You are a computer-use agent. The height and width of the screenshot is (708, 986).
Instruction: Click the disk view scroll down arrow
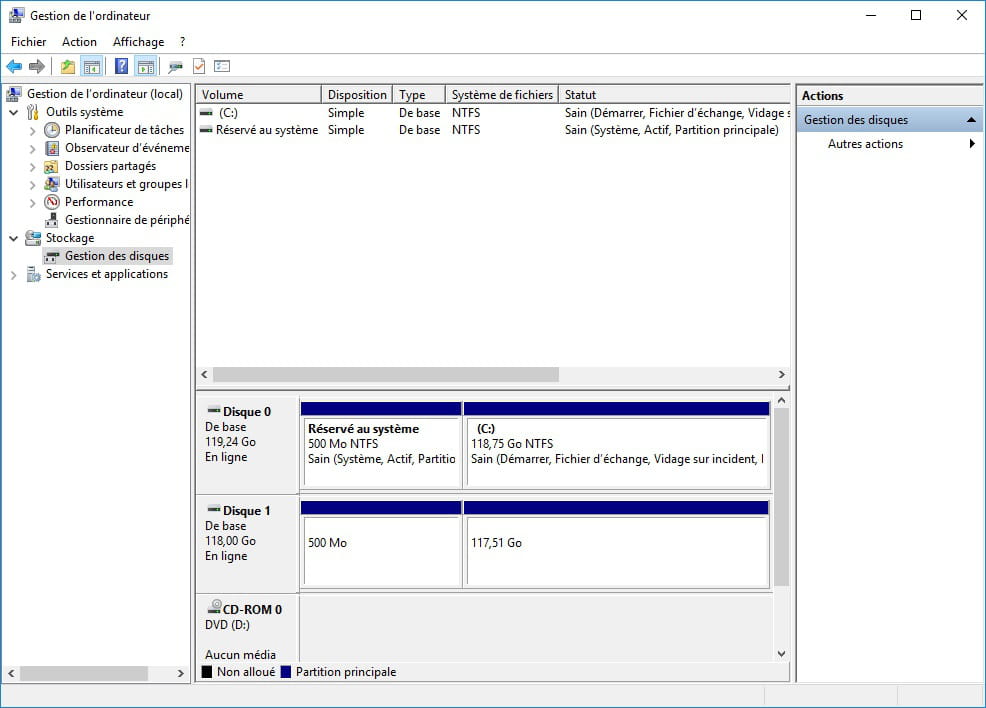point(781,654)
